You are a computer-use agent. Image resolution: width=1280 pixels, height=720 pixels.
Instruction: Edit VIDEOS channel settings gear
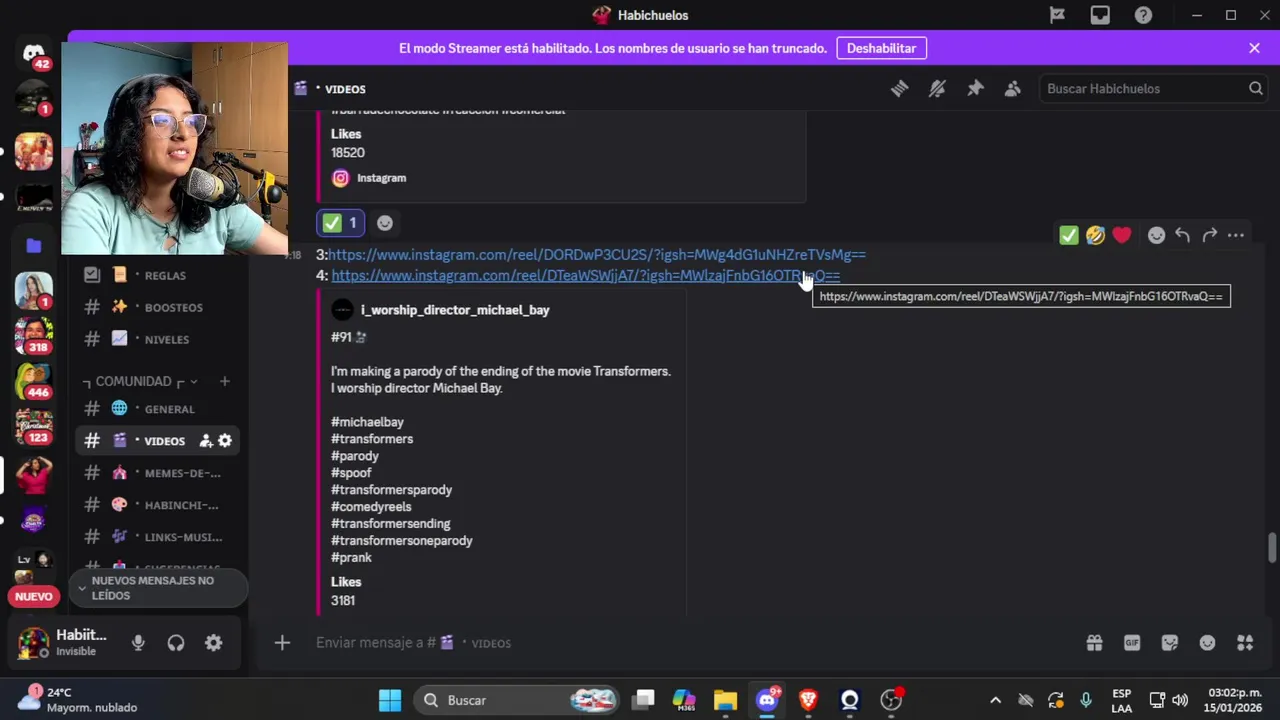[225, 441]
